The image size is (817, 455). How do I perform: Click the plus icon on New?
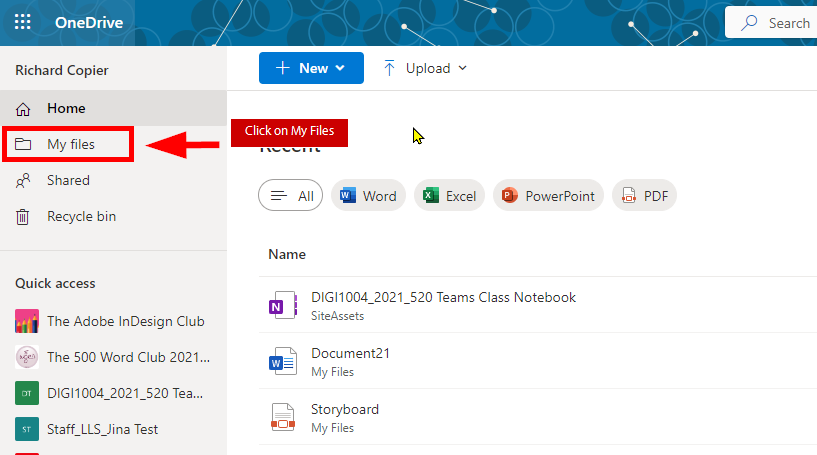[x=282, y=68]
